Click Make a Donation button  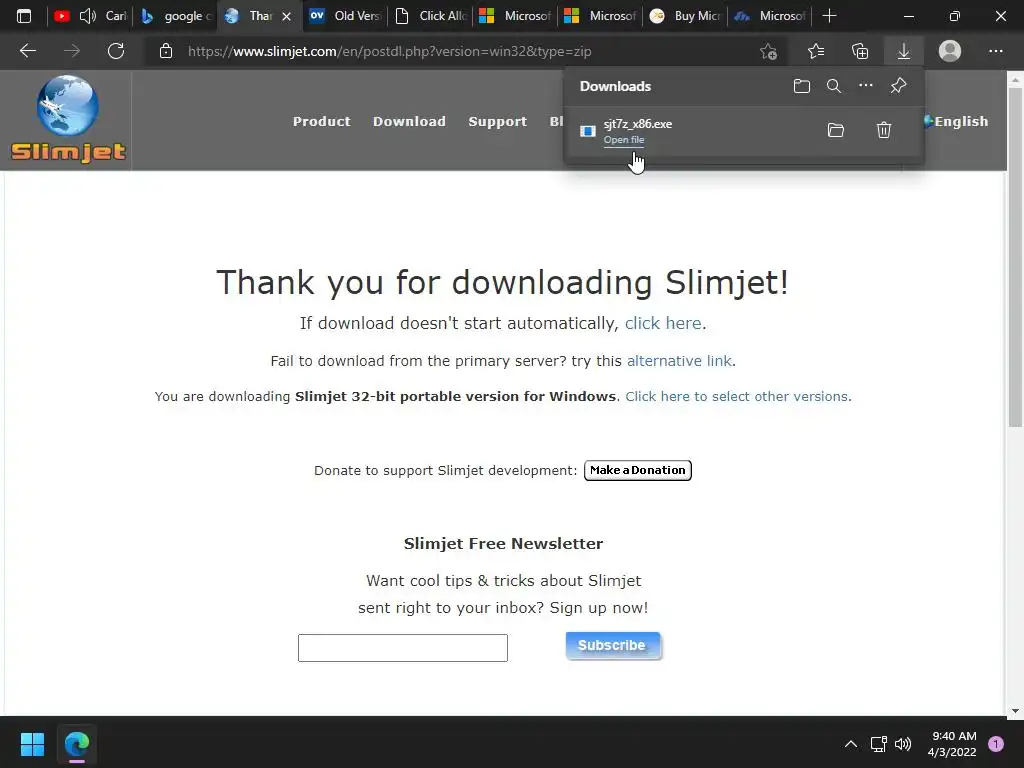(x=637, y=470)
